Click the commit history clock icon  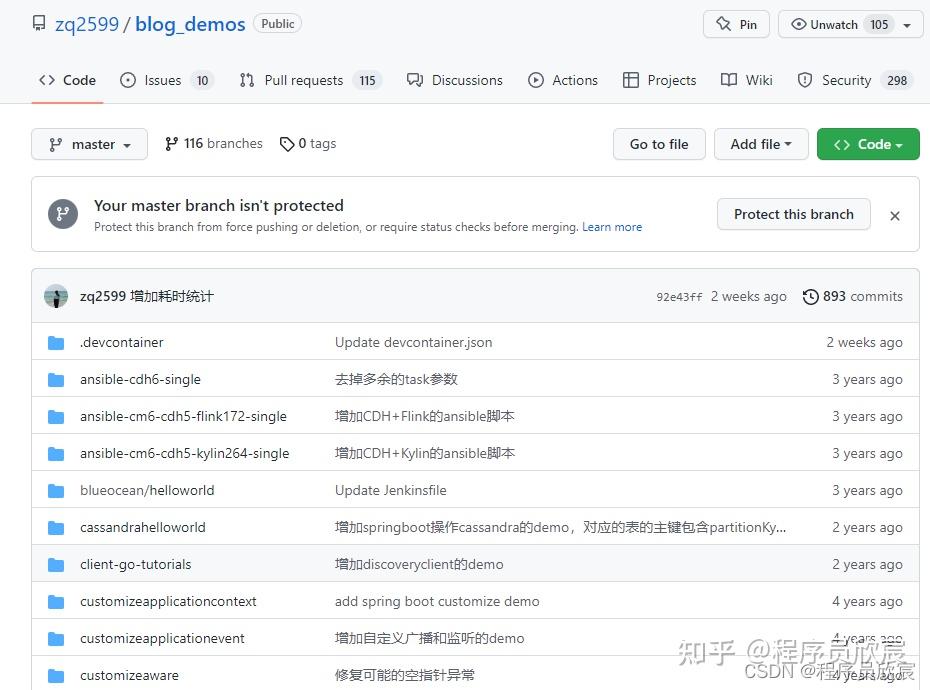tap(810, 296)
